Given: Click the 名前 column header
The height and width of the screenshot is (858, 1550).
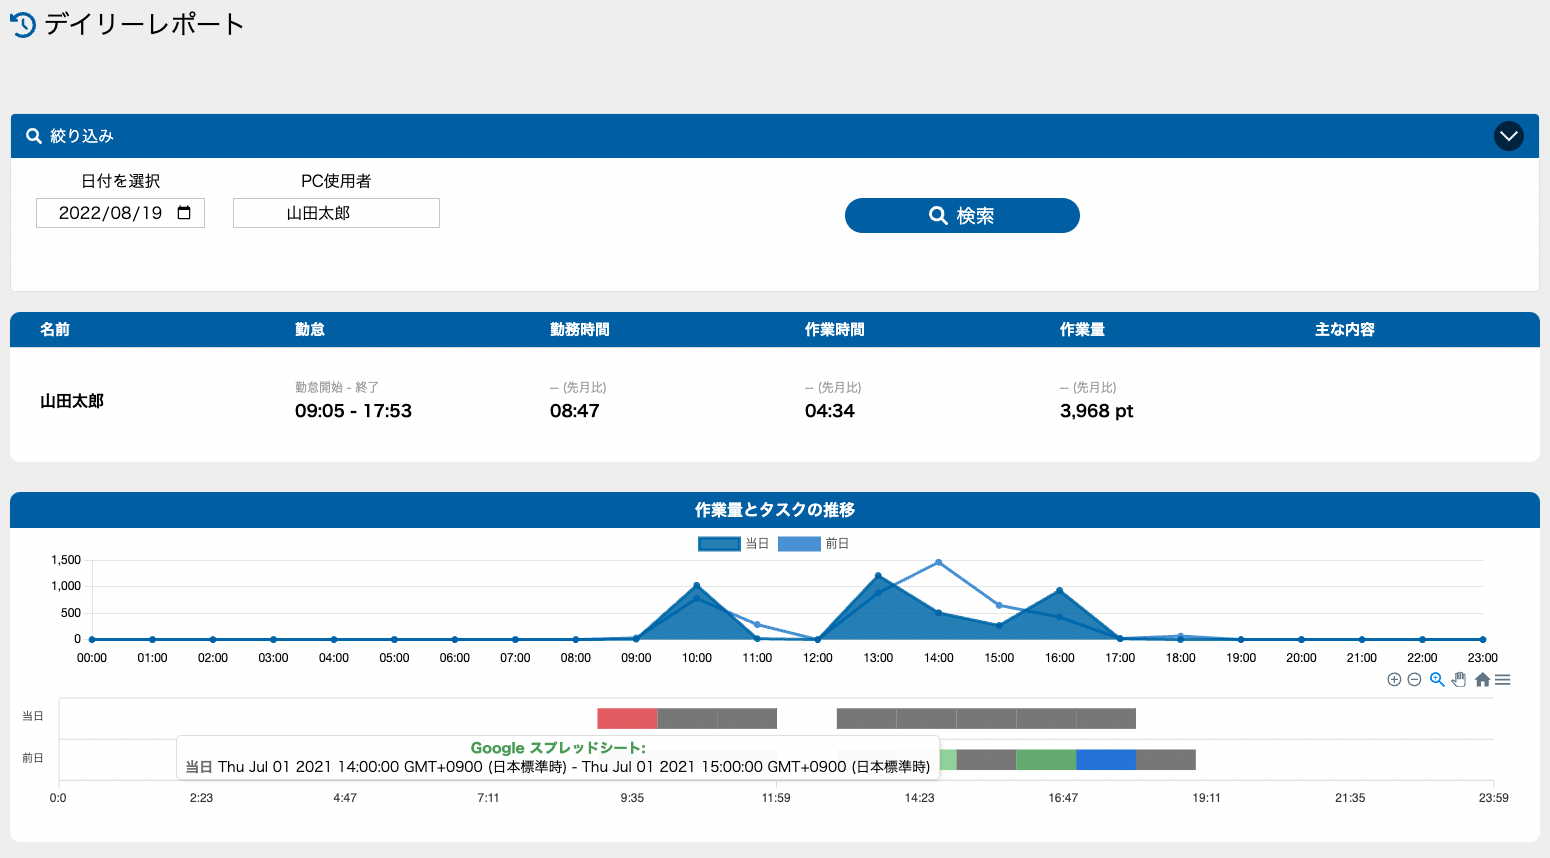Looking at the screenshot, I should click(55, 330).
